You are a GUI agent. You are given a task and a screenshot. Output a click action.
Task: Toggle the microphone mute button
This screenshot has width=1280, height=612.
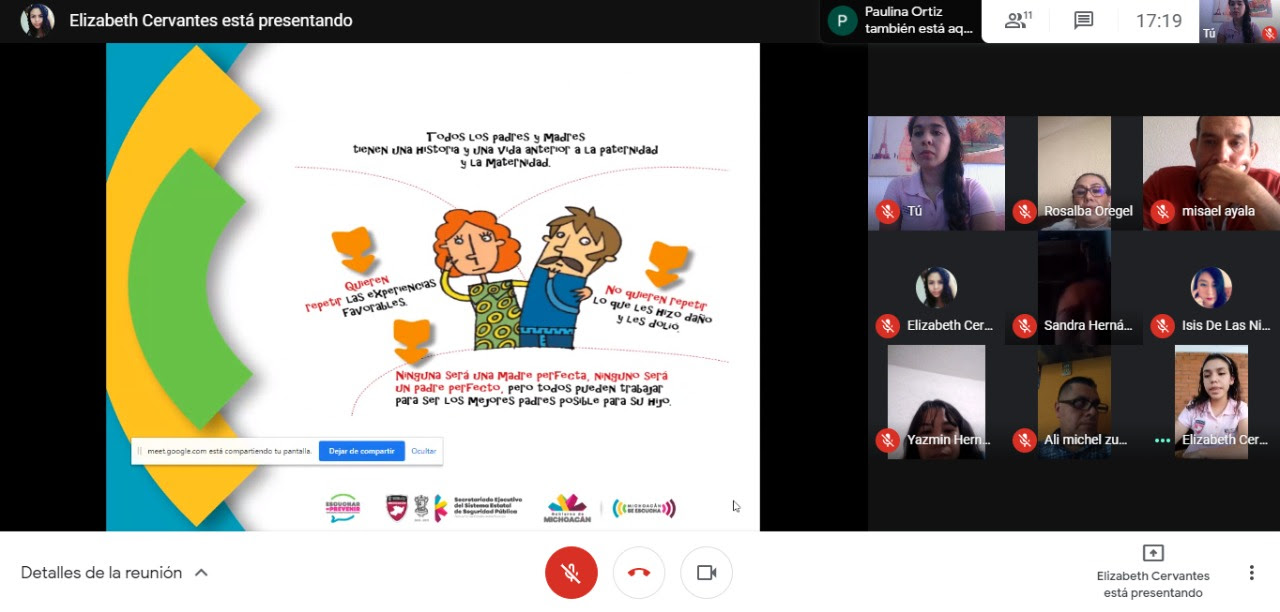pos(571,573)
